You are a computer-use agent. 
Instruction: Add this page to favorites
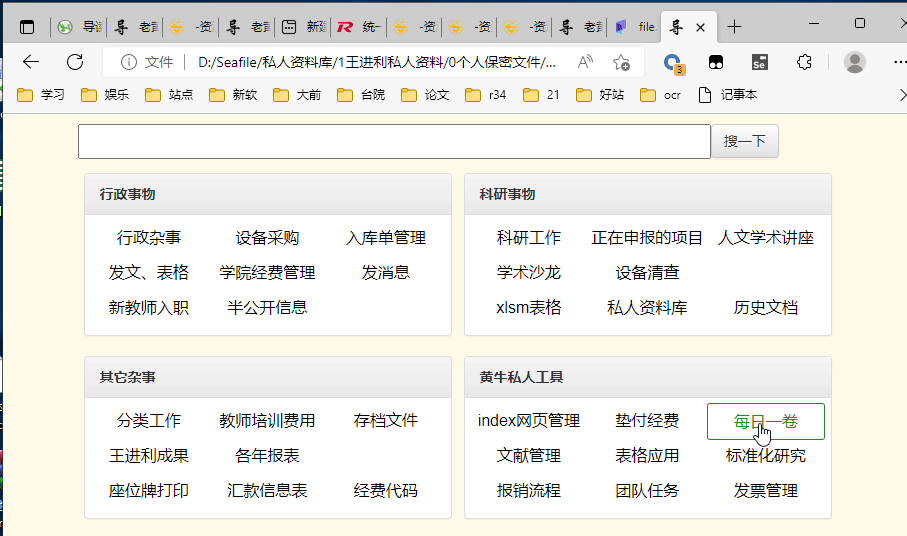pyautogui.click(x=621, y=62)
